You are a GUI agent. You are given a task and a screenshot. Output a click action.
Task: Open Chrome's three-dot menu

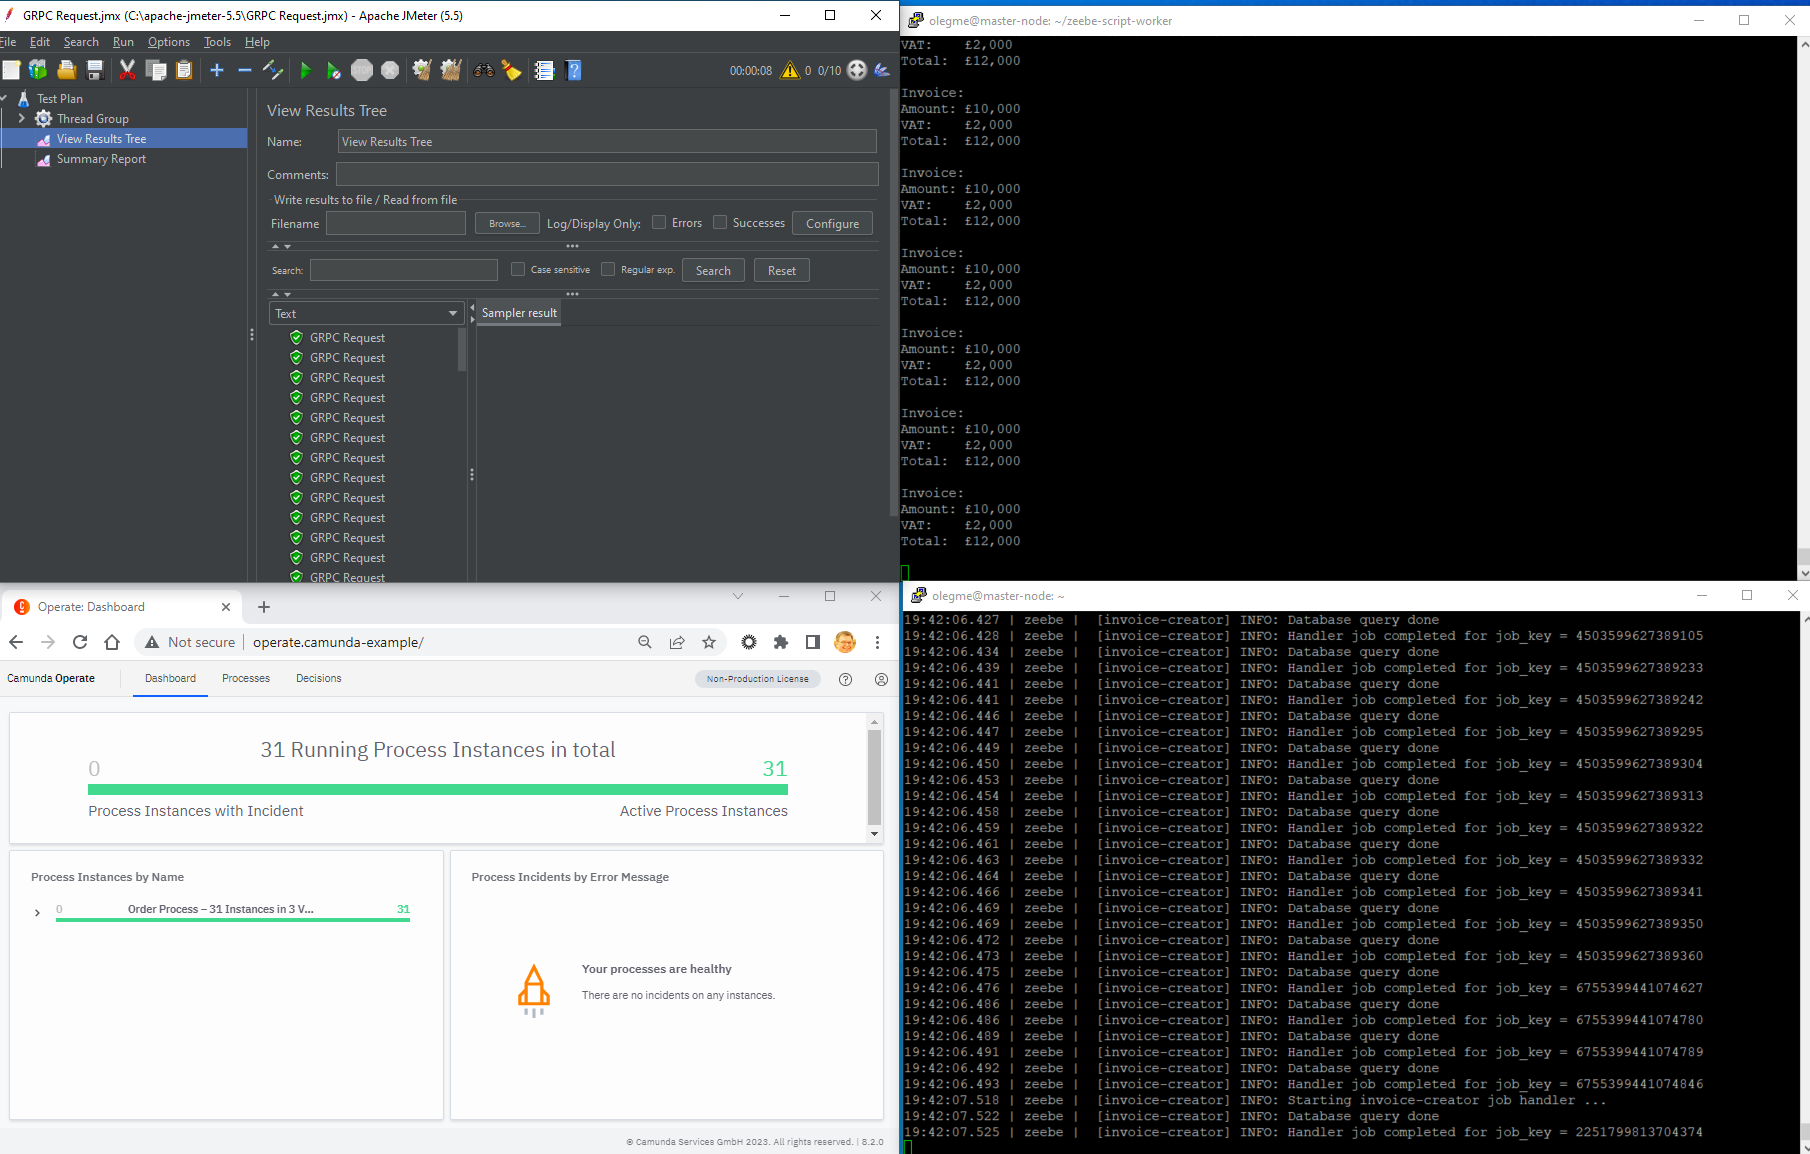coord(877,642)
